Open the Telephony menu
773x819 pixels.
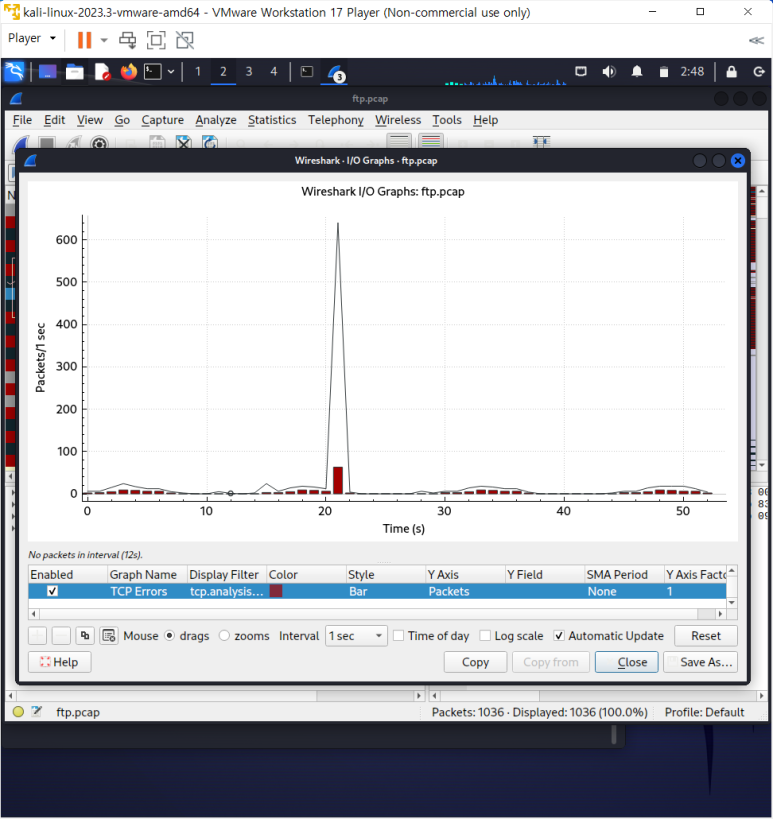coord(335,120)
